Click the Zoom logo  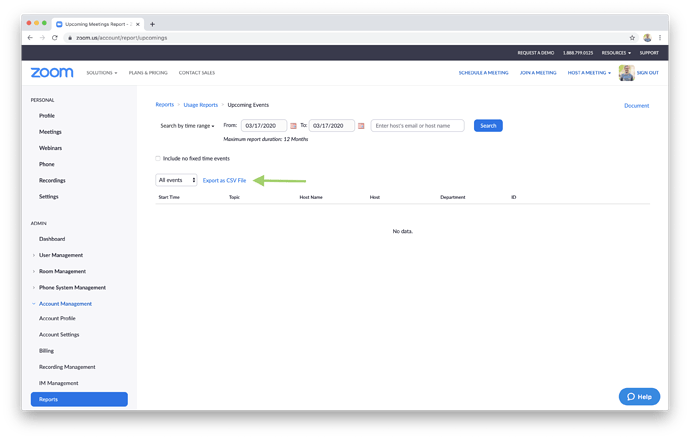[x=52, y=73]
